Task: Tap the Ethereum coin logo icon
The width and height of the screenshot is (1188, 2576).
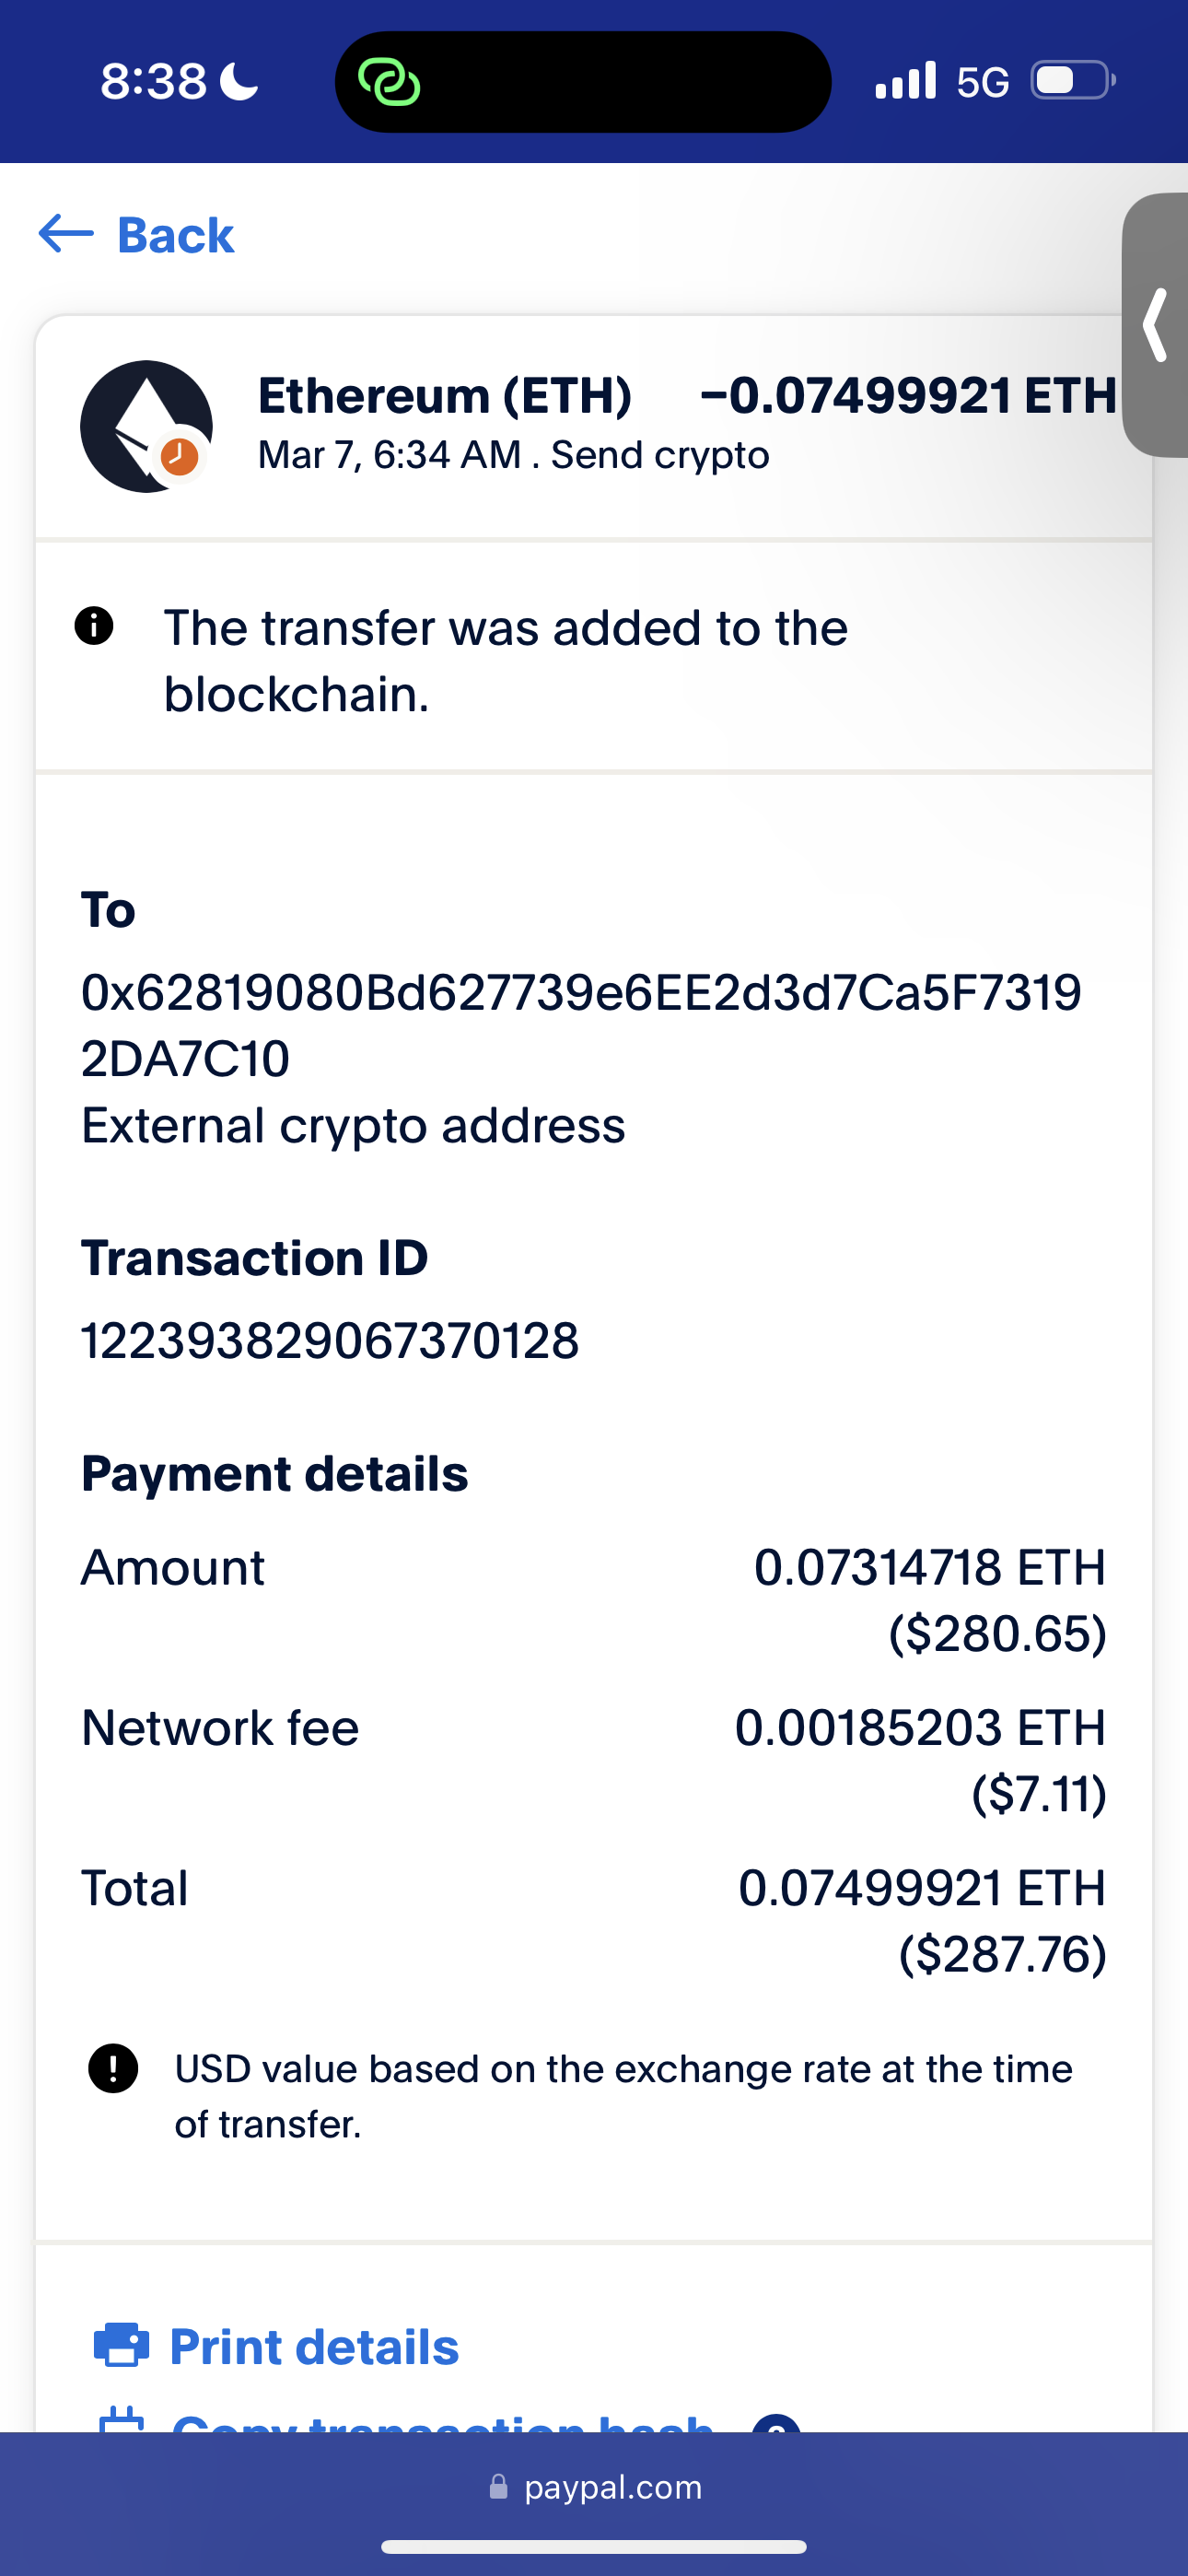Action: (x=146, y=426)
